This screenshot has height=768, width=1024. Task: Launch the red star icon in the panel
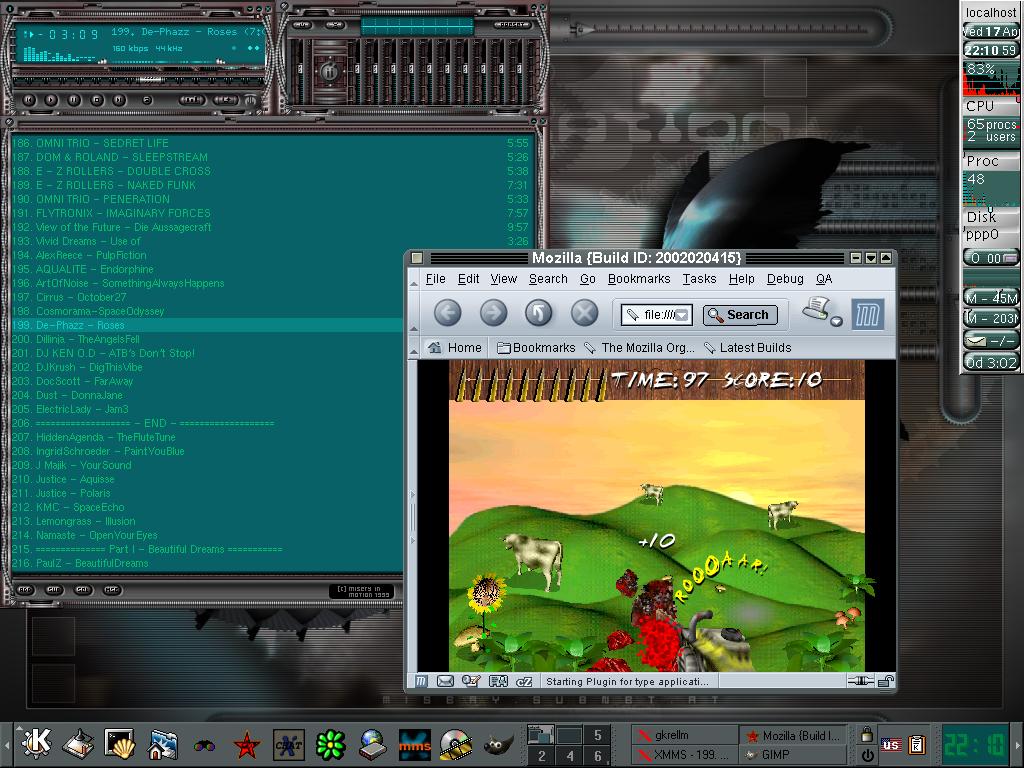247,745
